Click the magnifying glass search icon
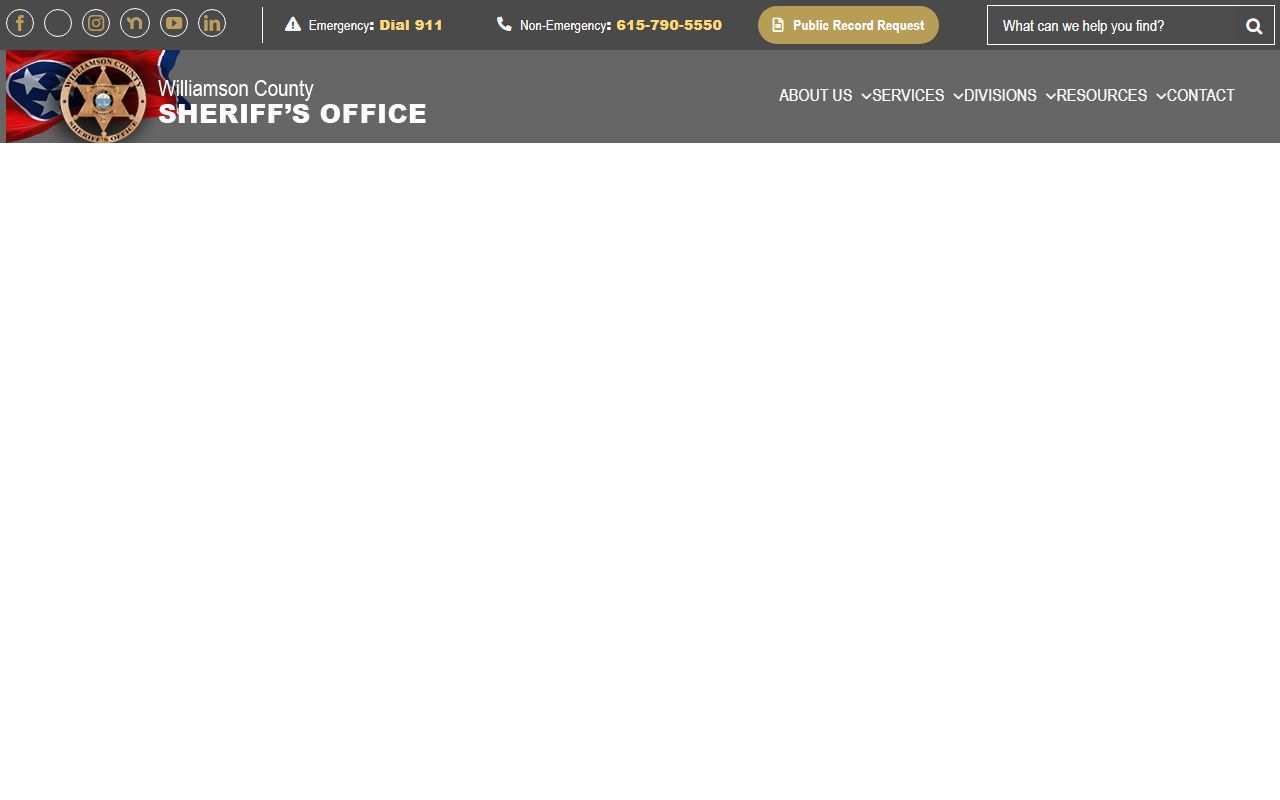Screen dimensions: 1280x800 tap(1254, 26)
